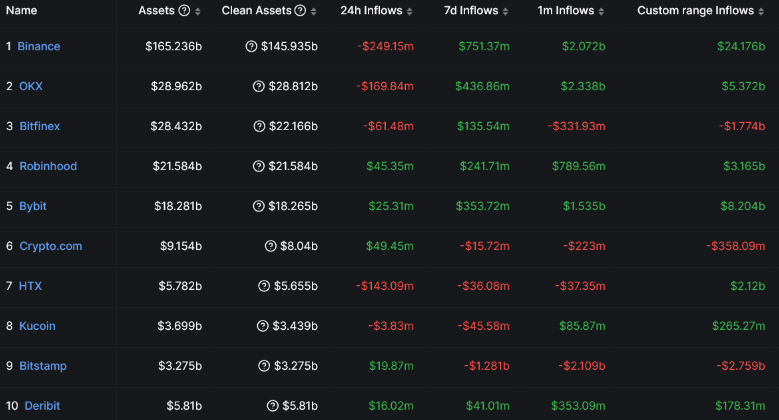Click the help icon next to Assets header
Viewport: 779px width, 420px height.
(x=183, y=11)
